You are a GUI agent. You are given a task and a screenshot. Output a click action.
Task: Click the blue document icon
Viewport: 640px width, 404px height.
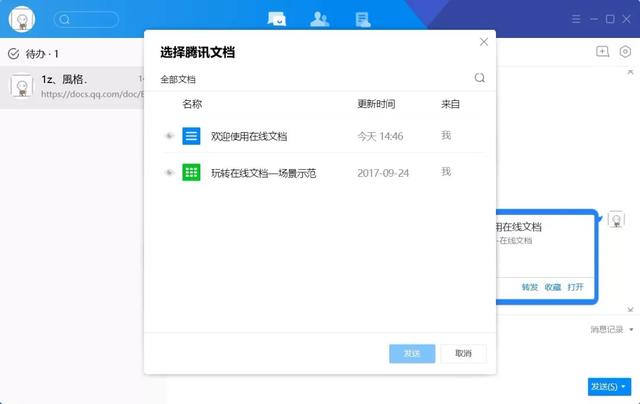[x=191, y=136]
